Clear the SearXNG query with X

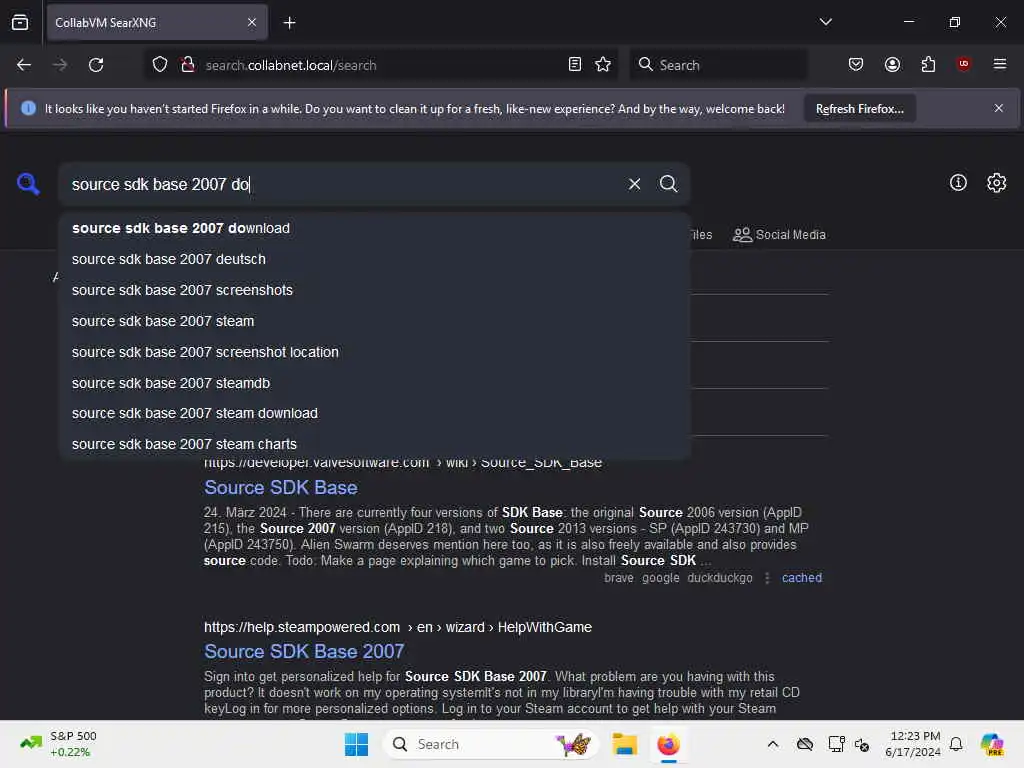634,184
